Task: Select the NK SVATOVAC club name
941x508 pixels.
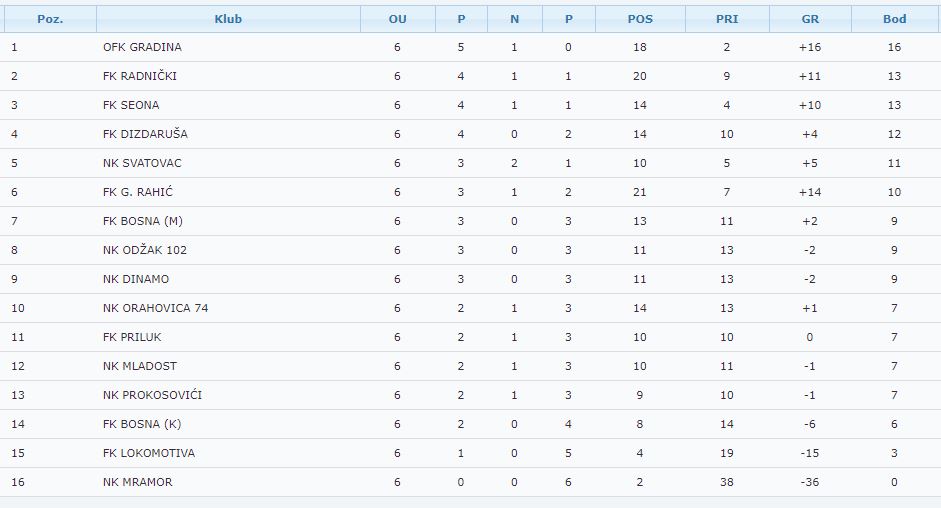Action: click(142, 163)
